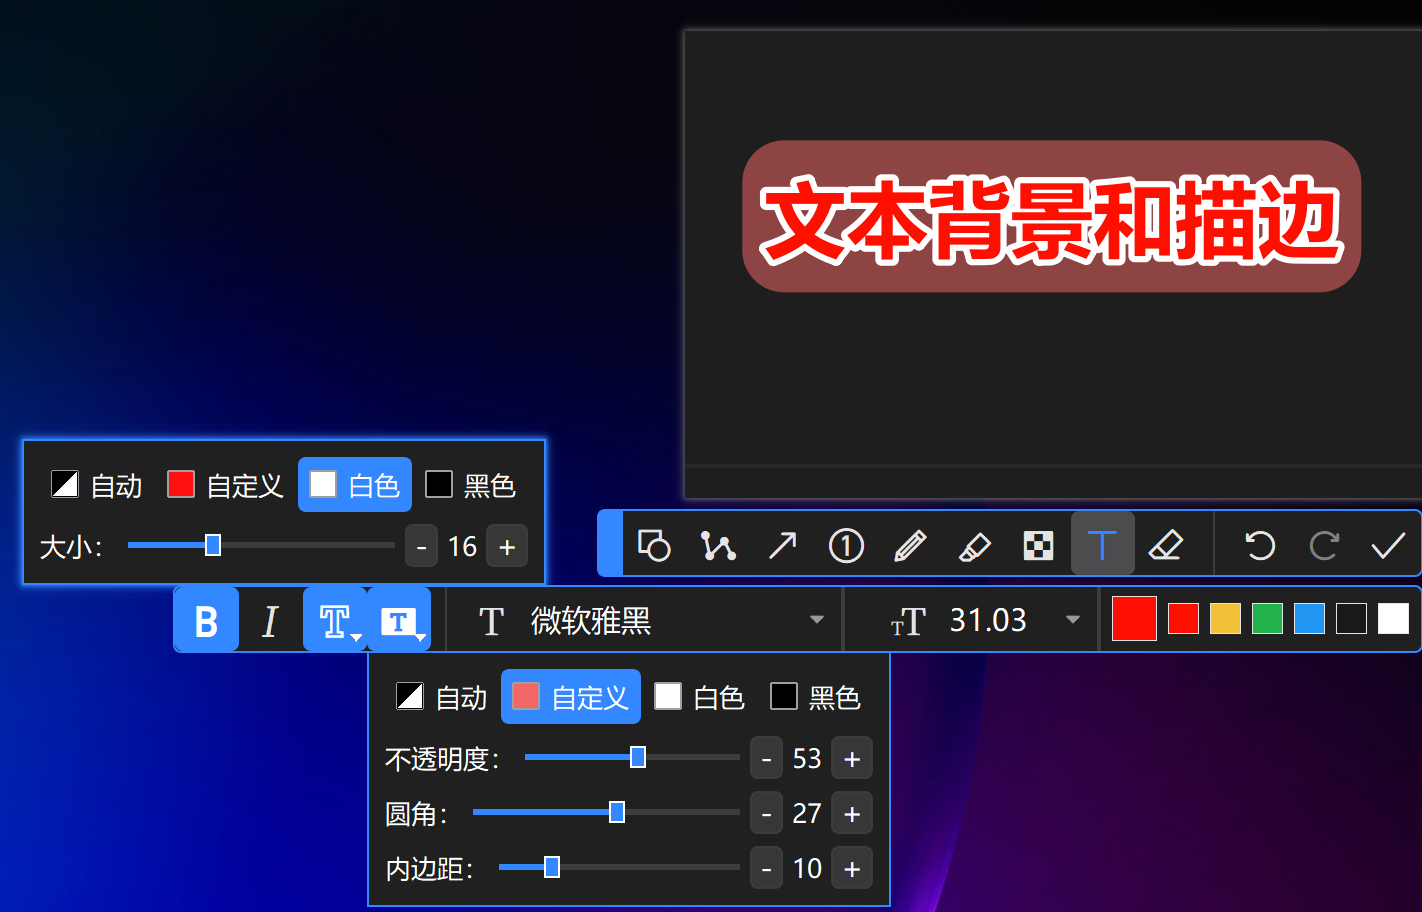Toggle italic text formatting
1422x912 pixels.
(270, 620)
